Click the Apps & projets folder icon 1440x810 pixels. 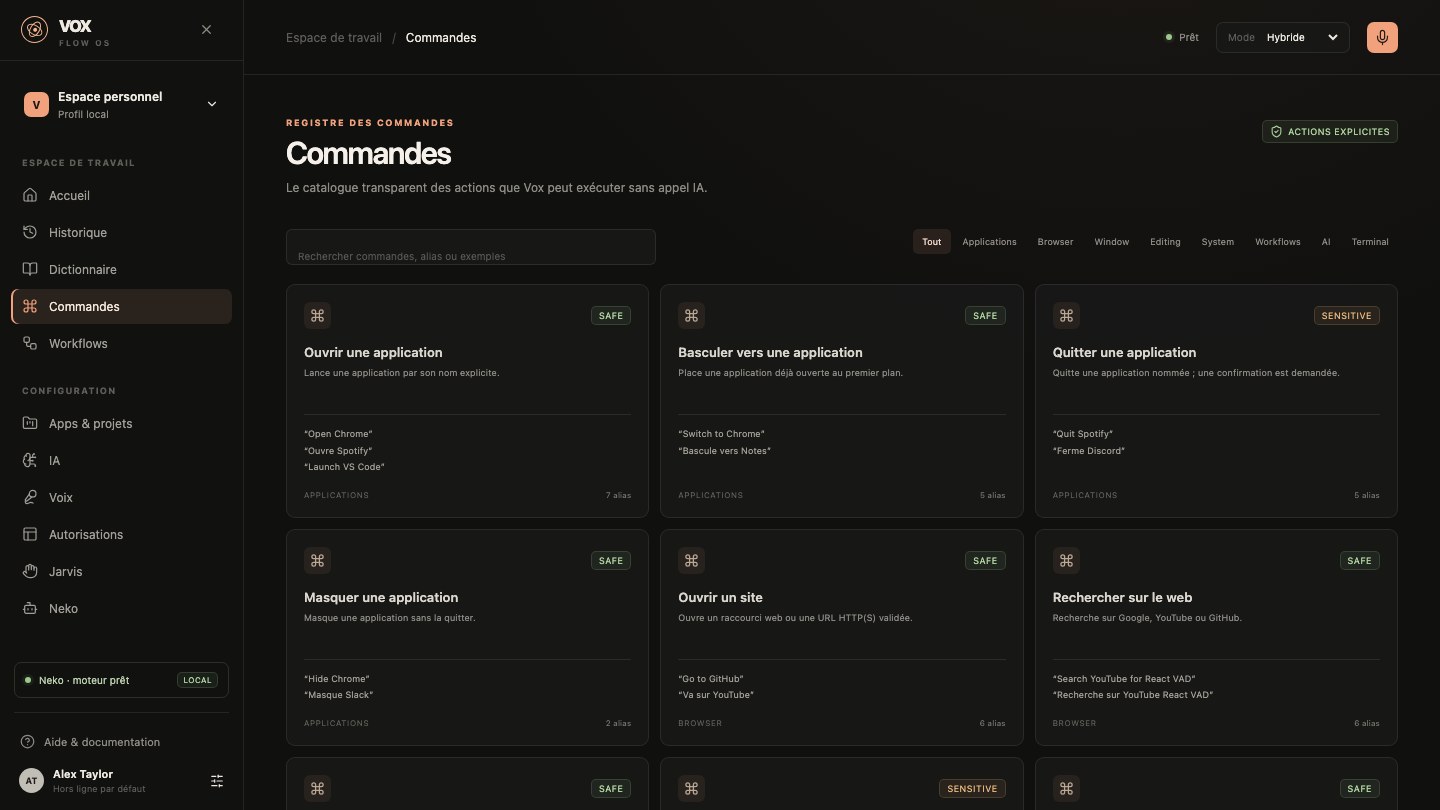click(x=30, y=424)
